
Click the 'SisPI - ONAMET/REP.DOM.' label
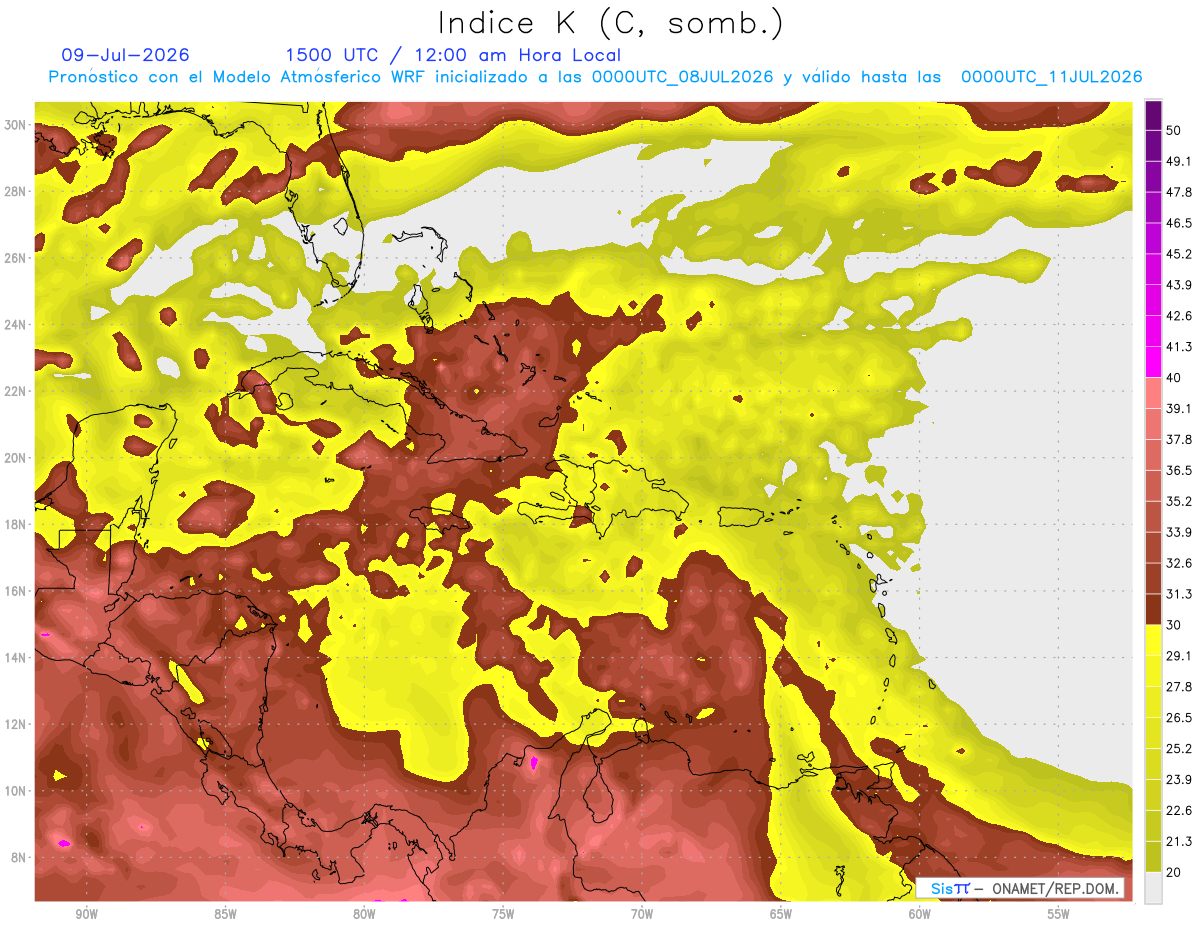coord(1020,888)
